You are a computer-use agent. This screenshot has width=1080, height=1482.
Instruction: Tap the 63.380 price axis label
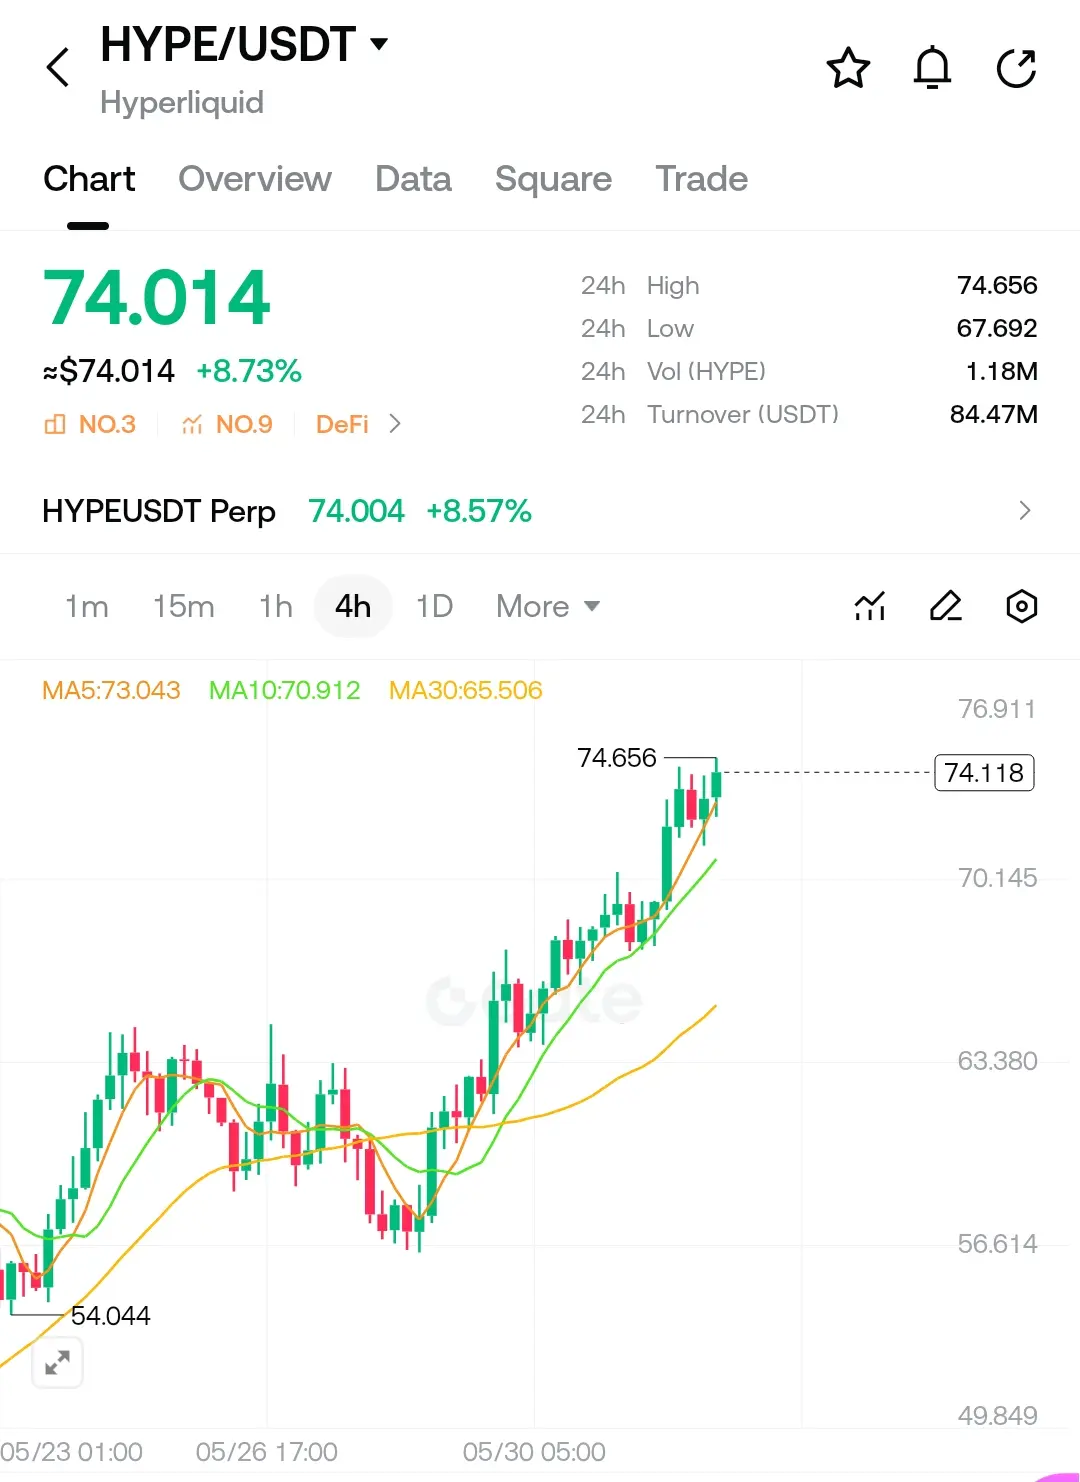pyautogui.click(x=997, y=1061)
